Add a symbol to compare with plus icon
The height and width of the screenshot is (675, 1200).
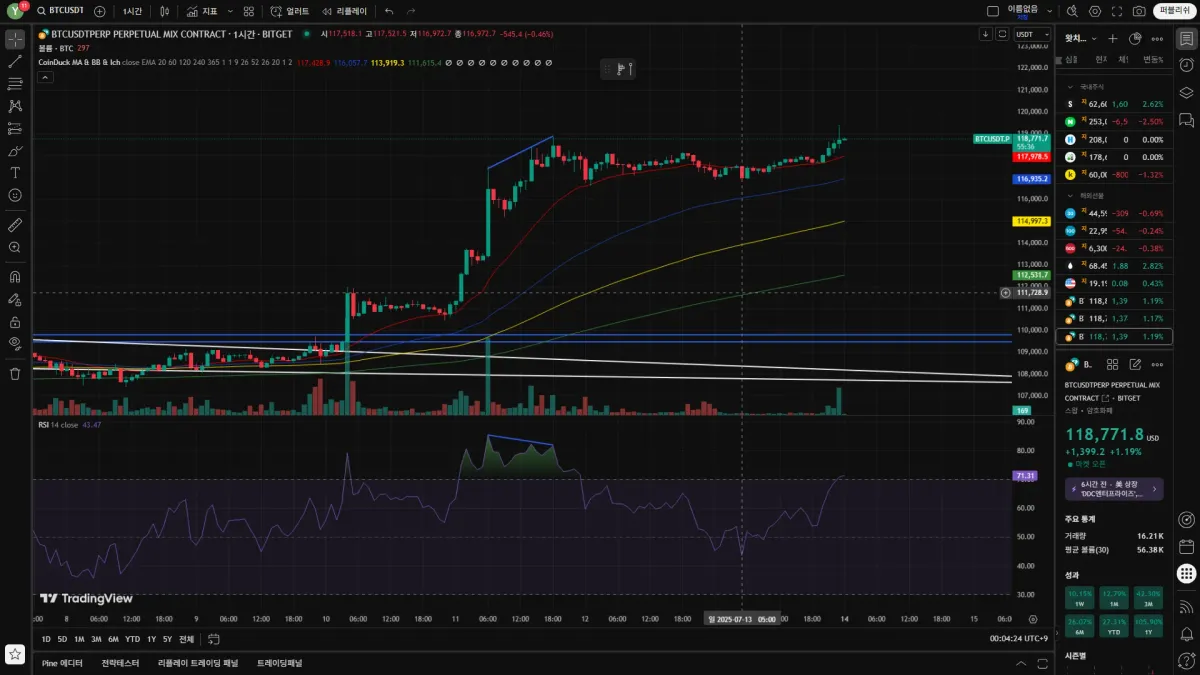point(99,11)
